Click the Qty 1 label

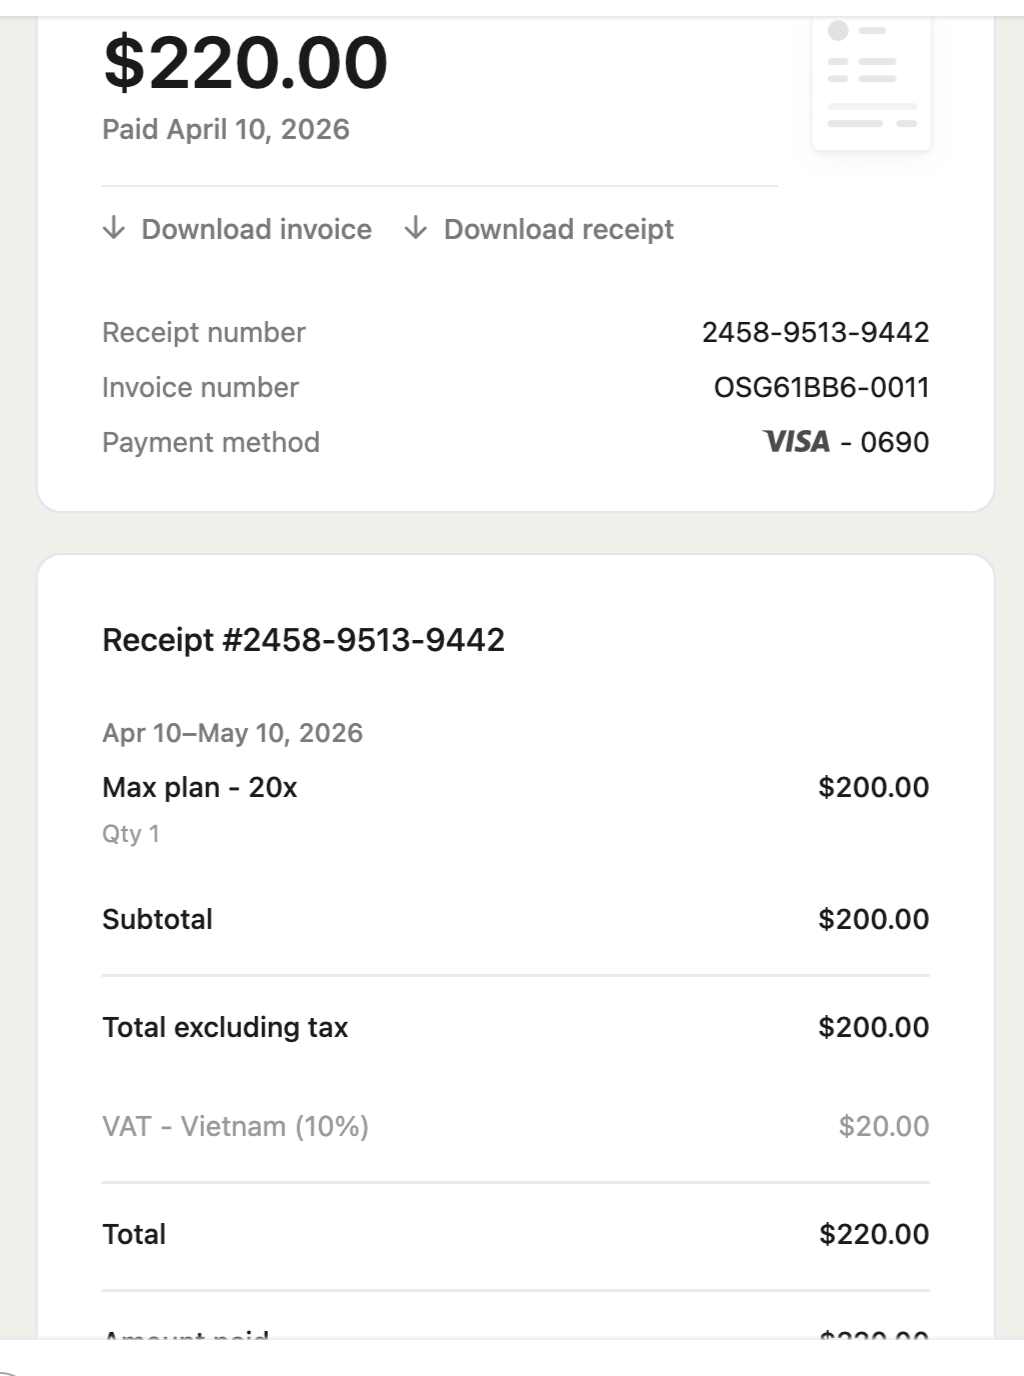(x=131, y=834)
